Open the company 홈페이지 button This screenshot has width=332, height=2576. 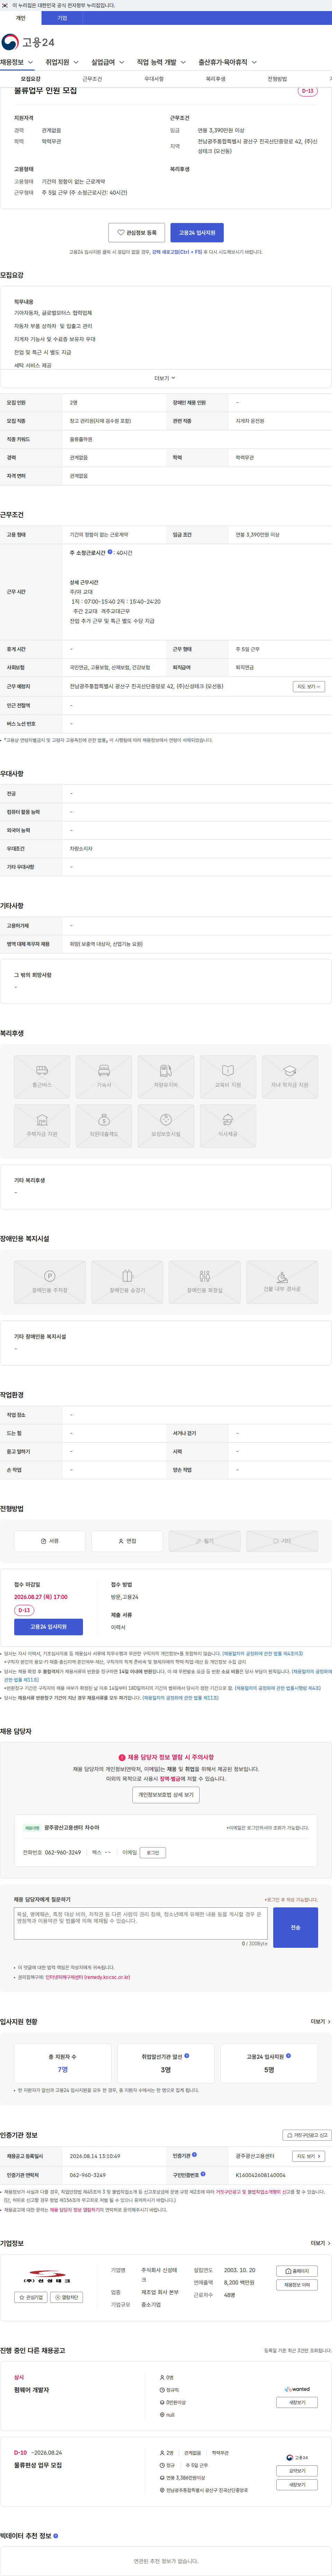297,2271
